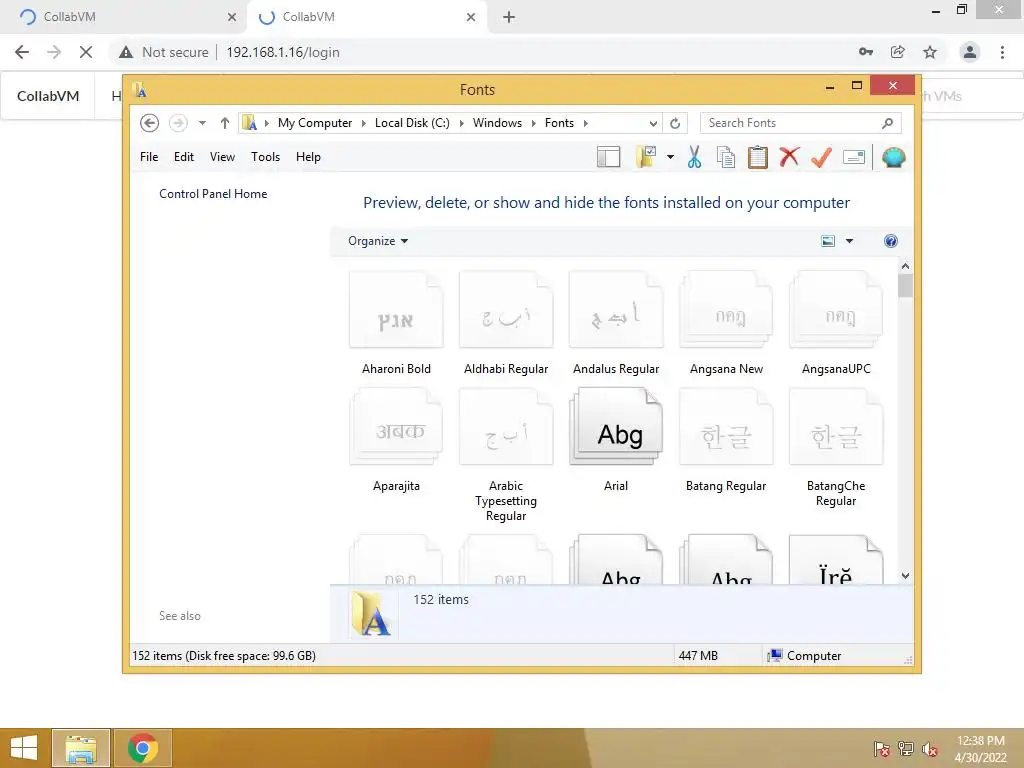
Task: Click the scroll up arrow in font list
Action: tap(905, 266)
